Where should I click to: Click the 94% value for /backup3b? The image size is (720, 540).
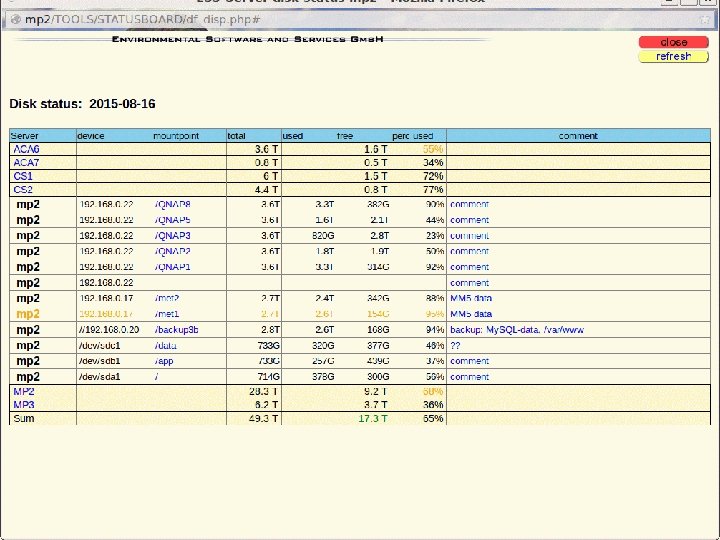tap(435, 330)
